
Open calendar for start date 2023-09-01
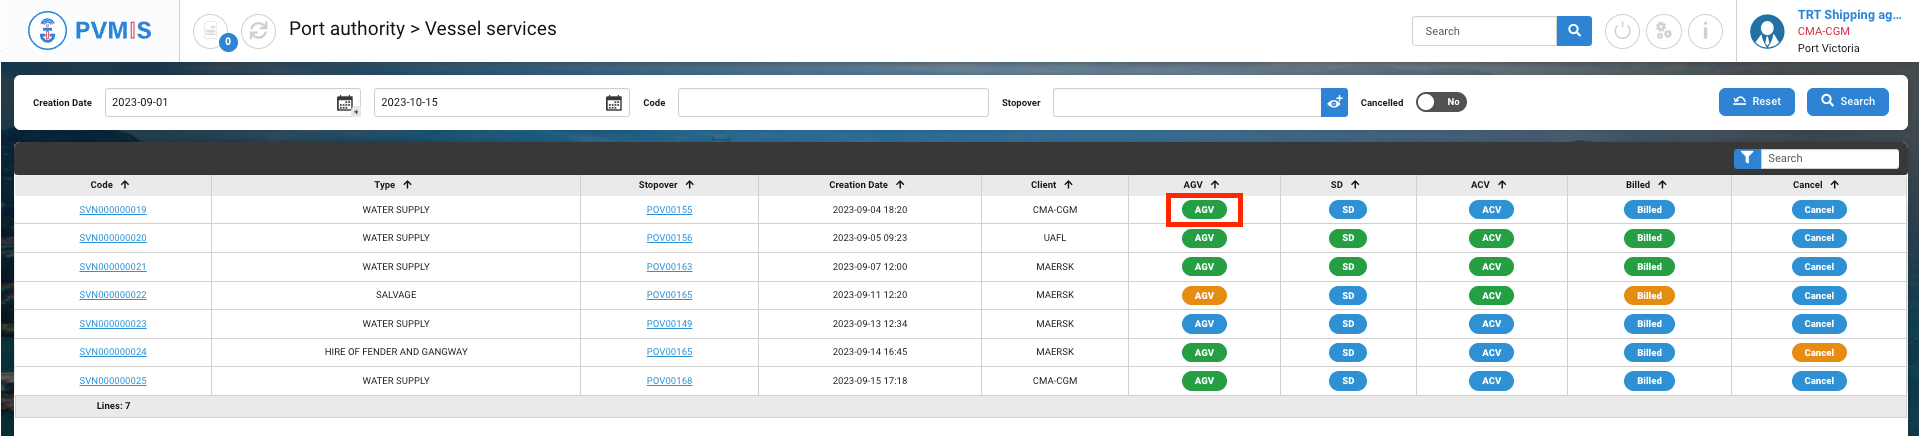tap(345, 103)
